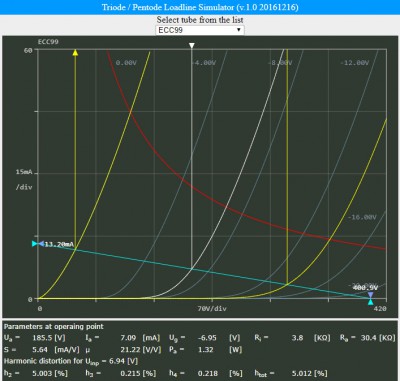Viewport: 400px width, 381px height.
Task: Click the Ug value -6.95
Action: pyautogui.click(x=207, y=338)
